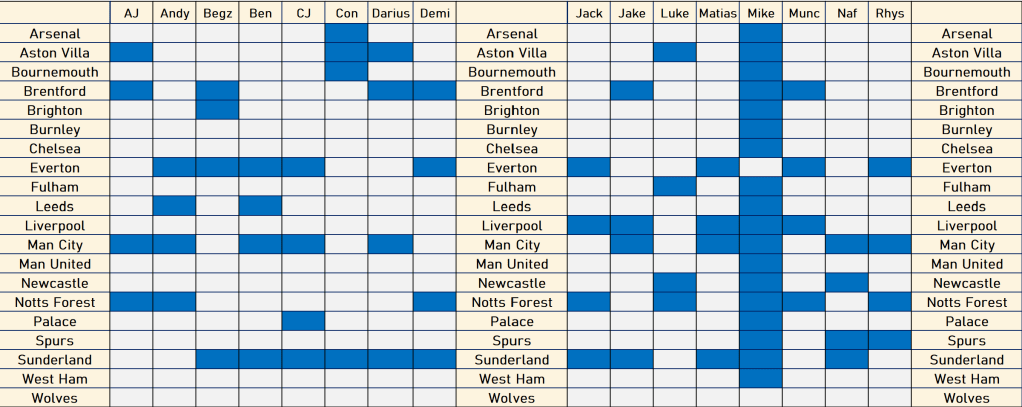This screenshot has height=407, width=1022.
Task: Select West Ham label in the rightmost column
Action: click(966, 379)
